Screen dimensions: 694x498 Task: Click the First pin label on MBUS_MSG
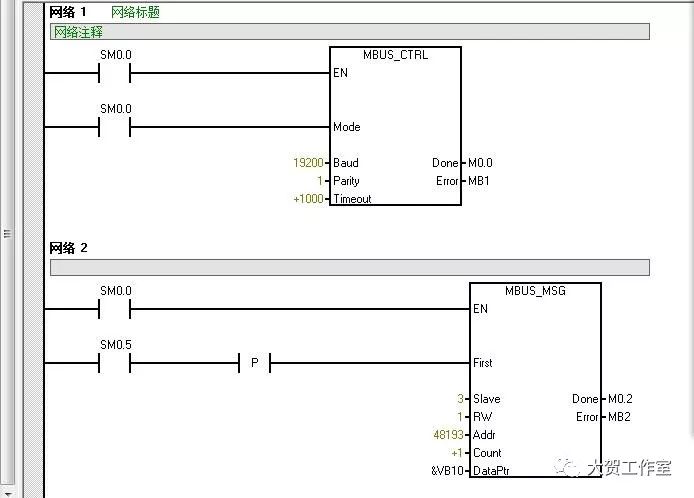[x=482, y=363]
